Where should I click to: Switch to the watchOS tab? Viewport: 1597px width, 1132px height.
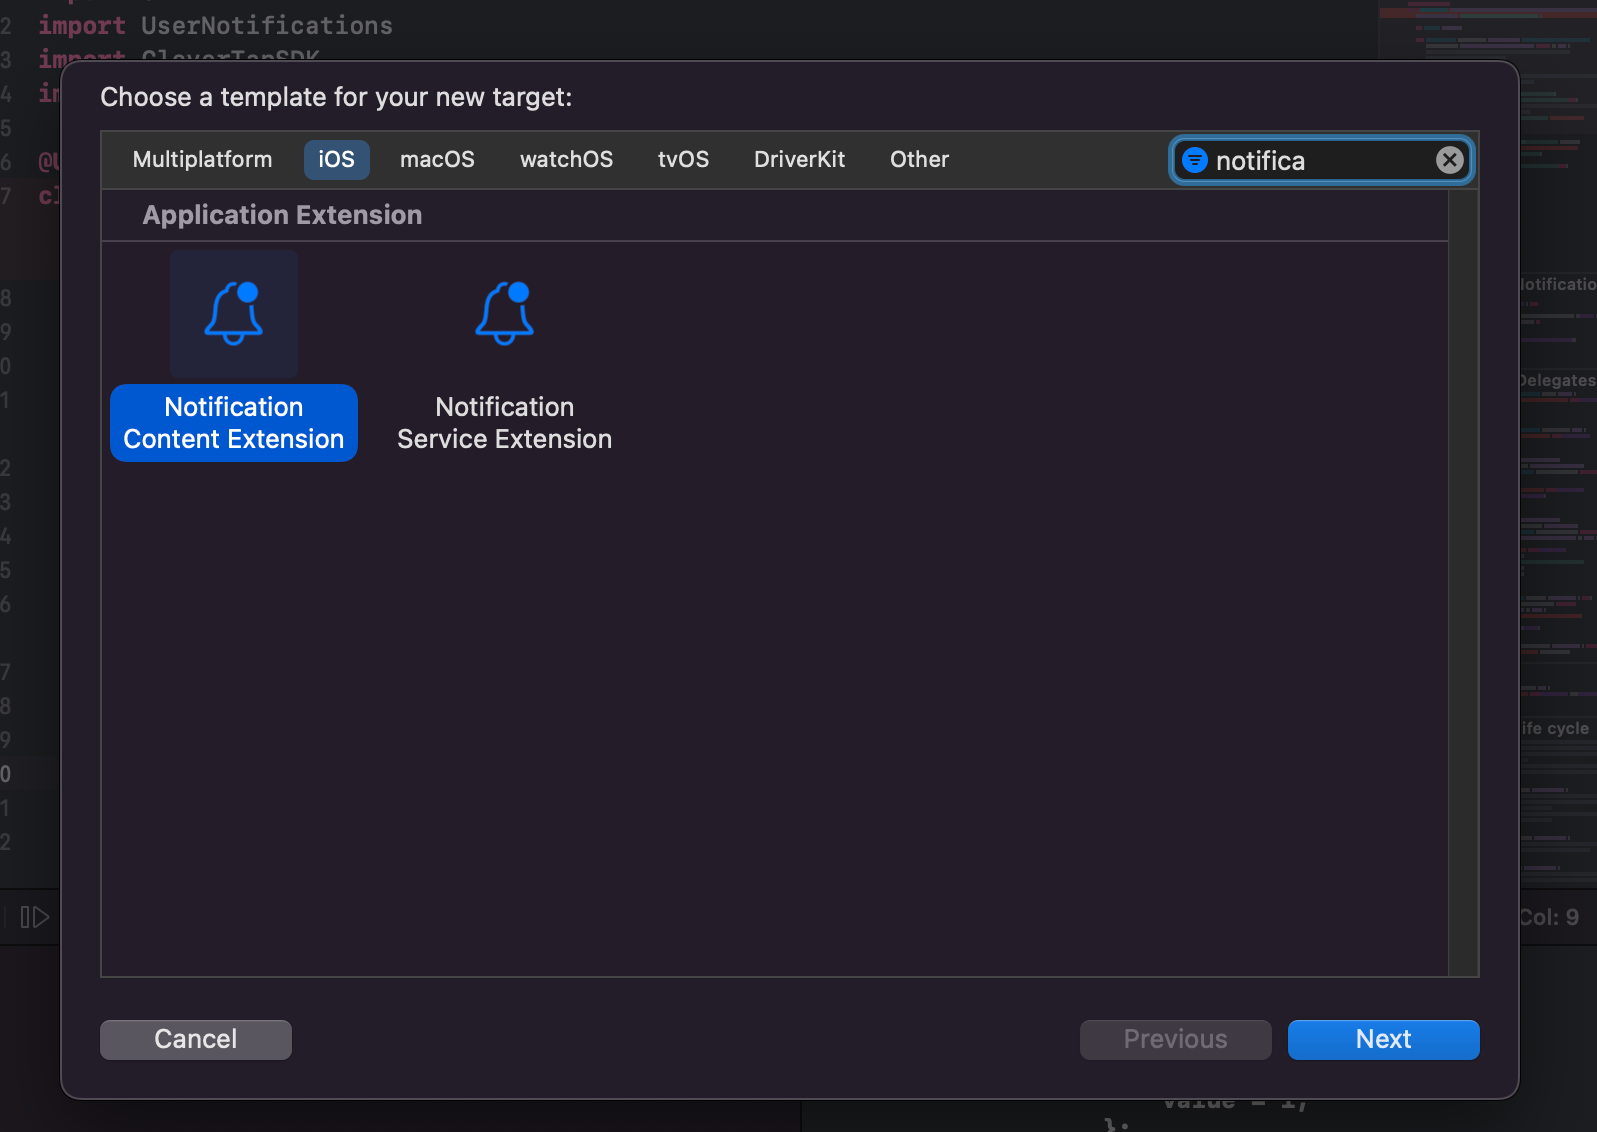click(x=566, y=160)
